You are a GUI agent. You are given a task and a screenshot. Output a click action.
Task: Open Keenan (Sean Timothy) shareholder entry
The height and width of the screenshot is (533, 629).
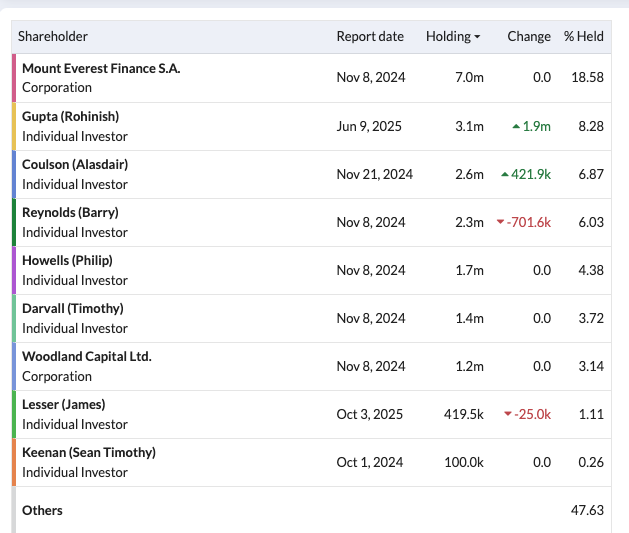[89, 453]
